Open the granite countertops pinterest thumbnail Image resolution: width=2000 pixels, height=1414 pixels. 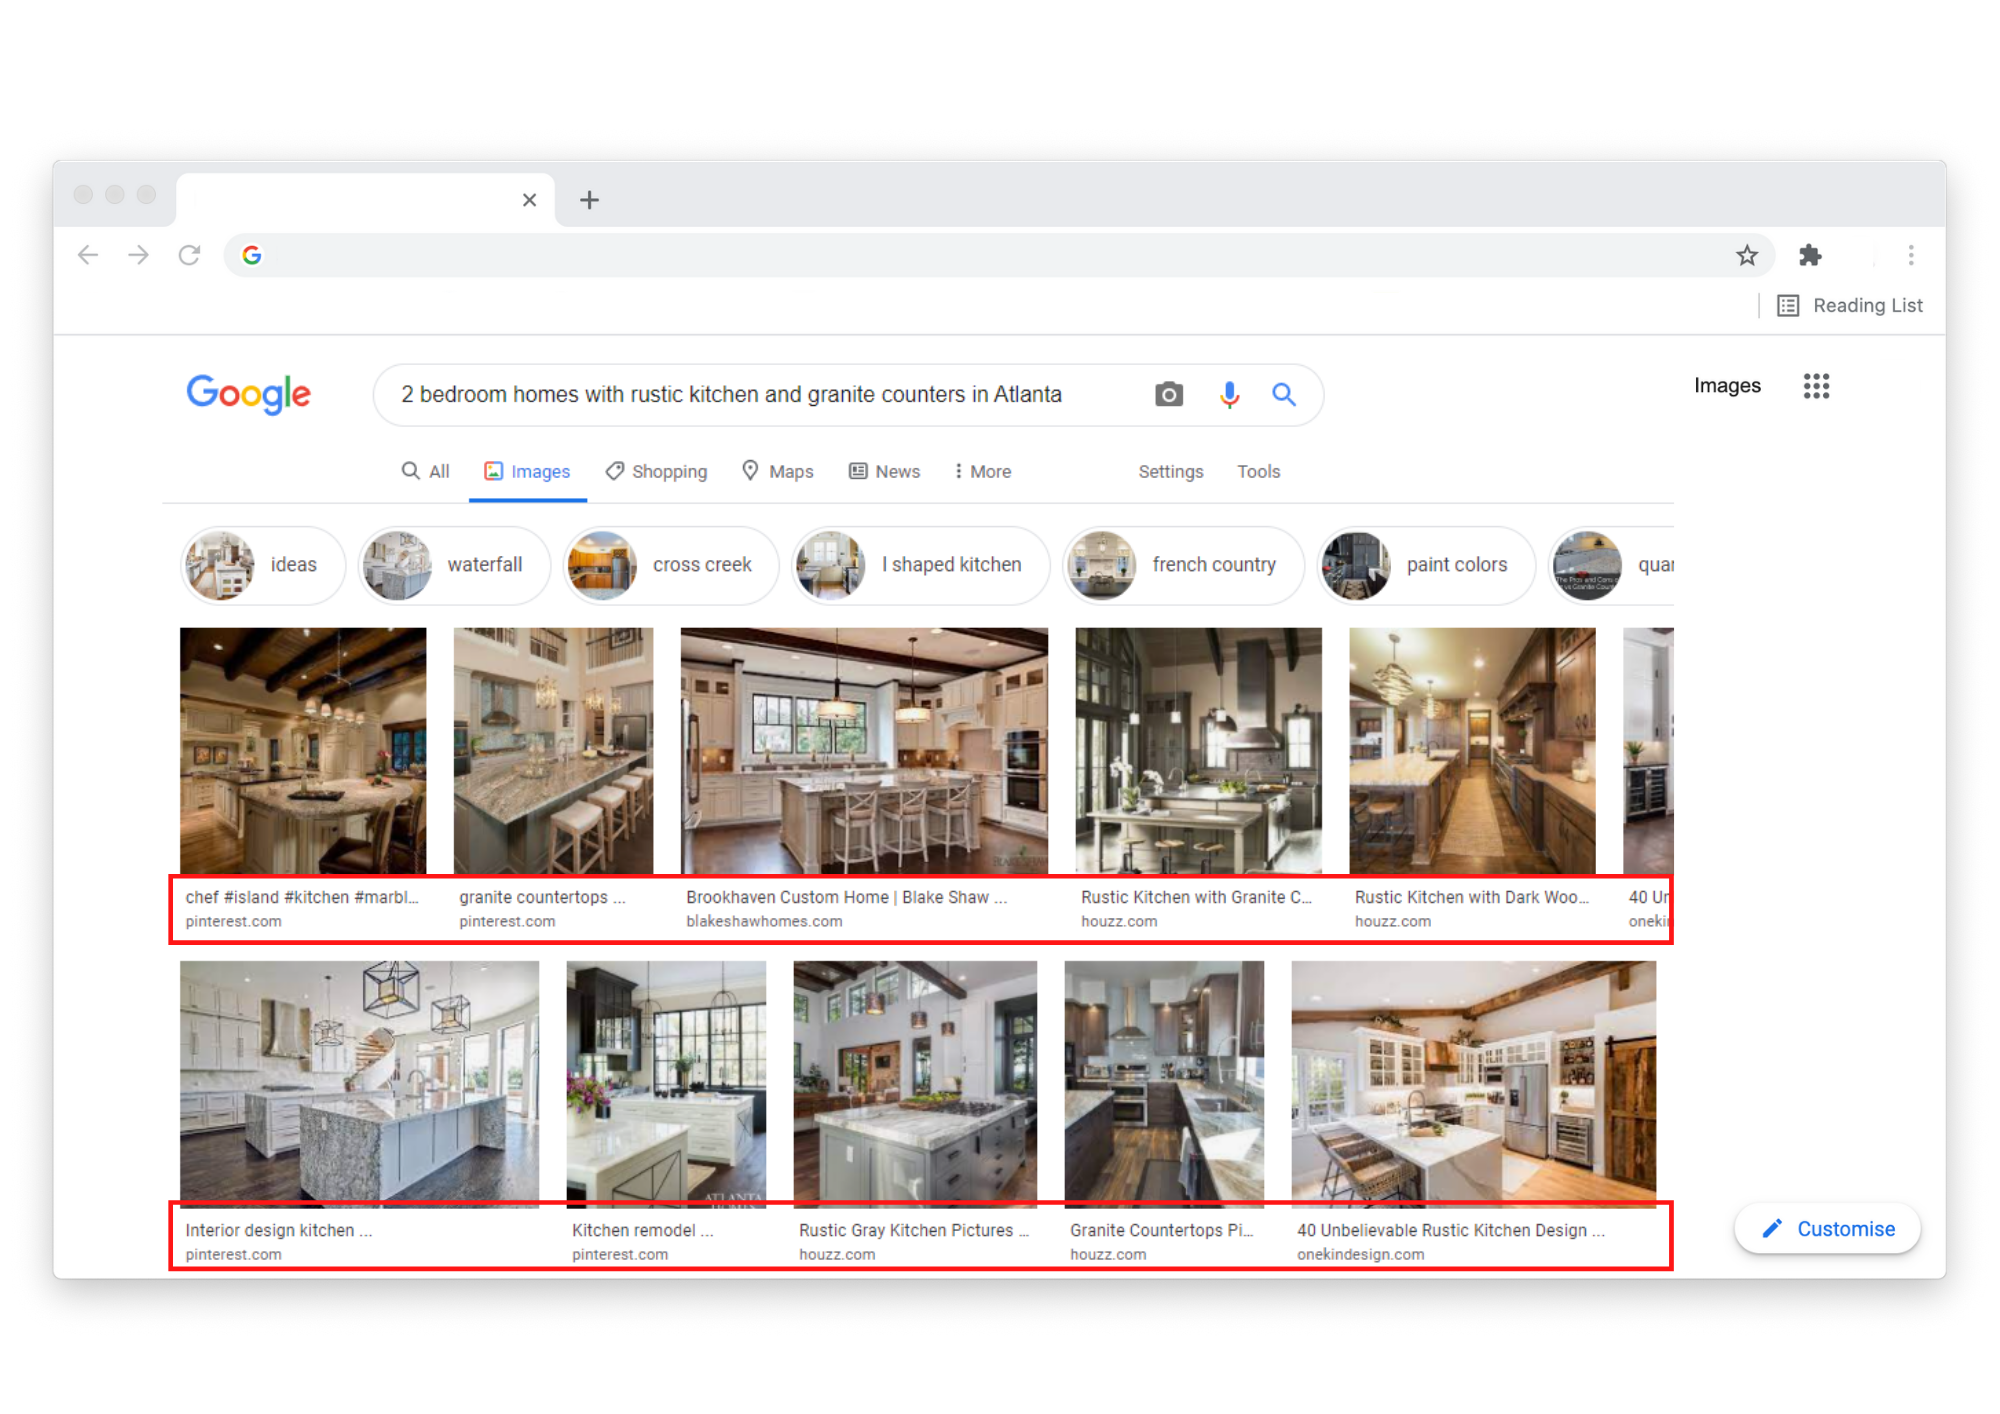553,750
